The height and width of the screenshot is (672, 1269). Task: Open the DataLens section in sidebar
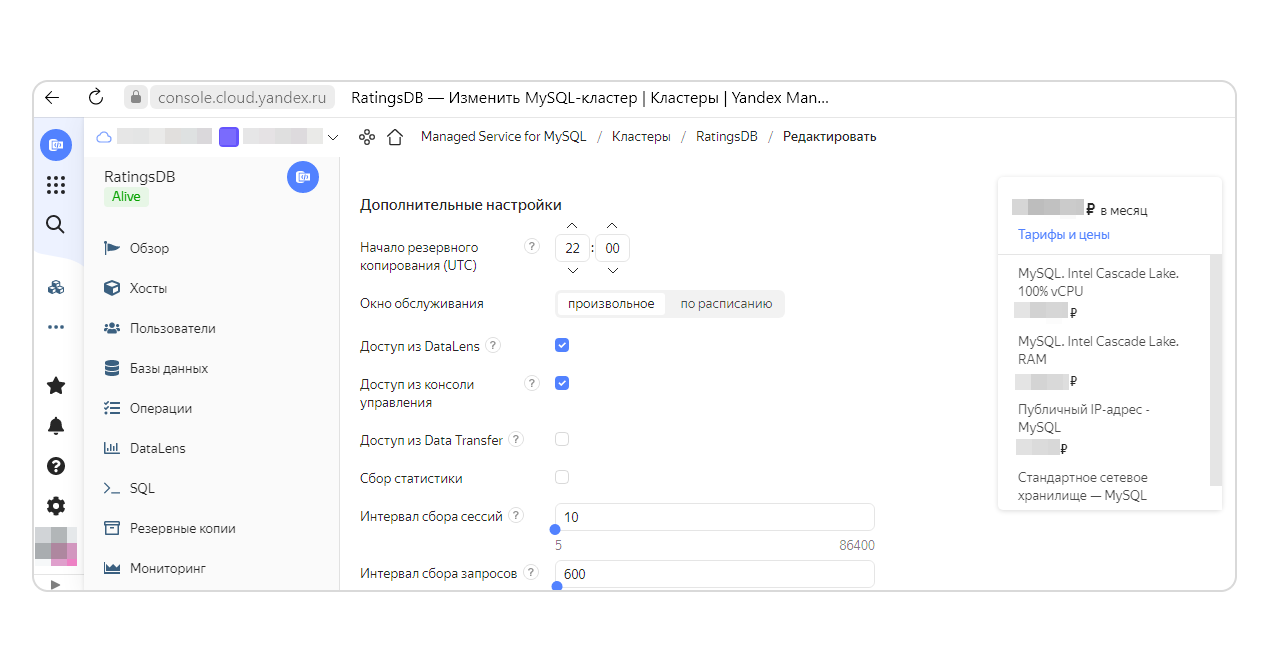pyautogui.click(x=157, y=448)
